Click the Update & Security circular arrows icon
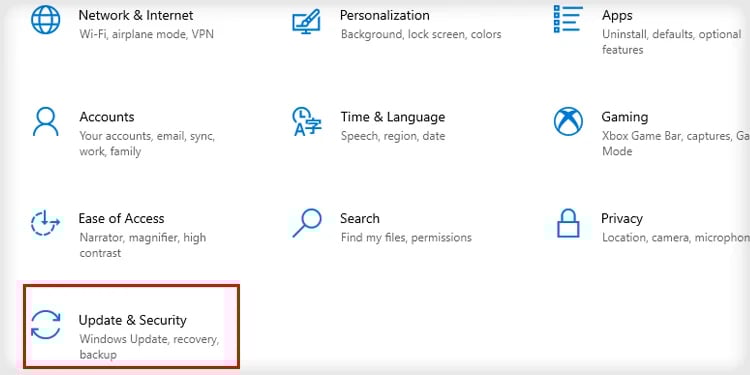750x375 pixels. pyautogui.click(x=45, y=324)
